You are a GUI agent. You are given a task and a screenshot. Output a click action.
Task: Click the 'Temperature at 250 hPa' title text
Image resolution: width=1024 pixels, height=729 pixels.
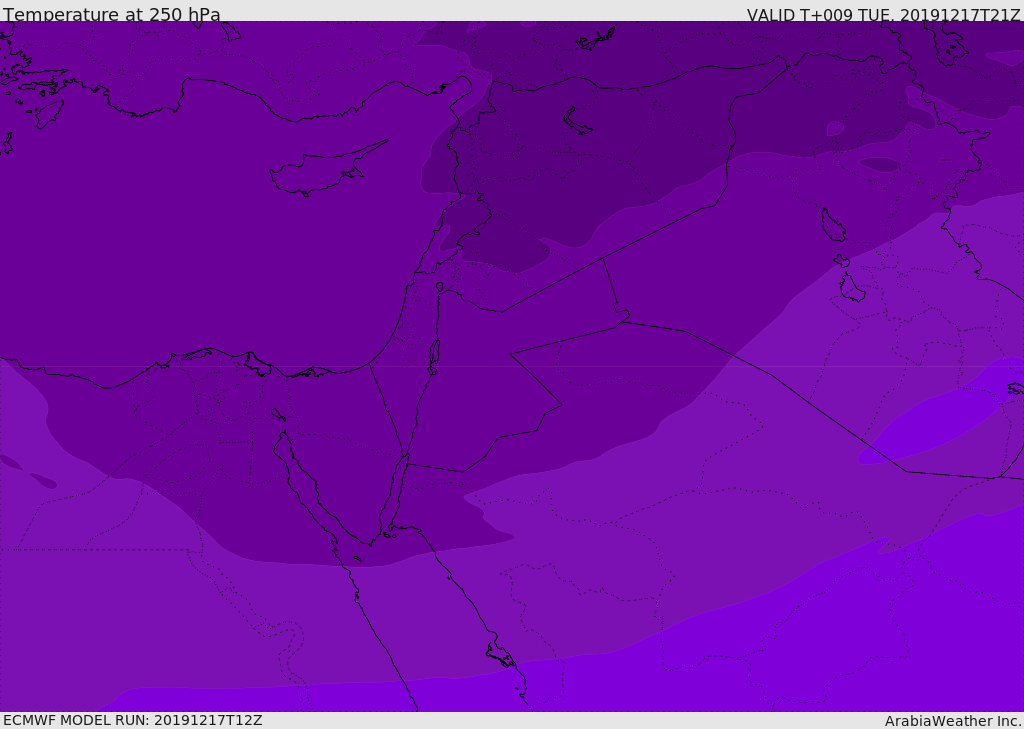tap(112, 14)
